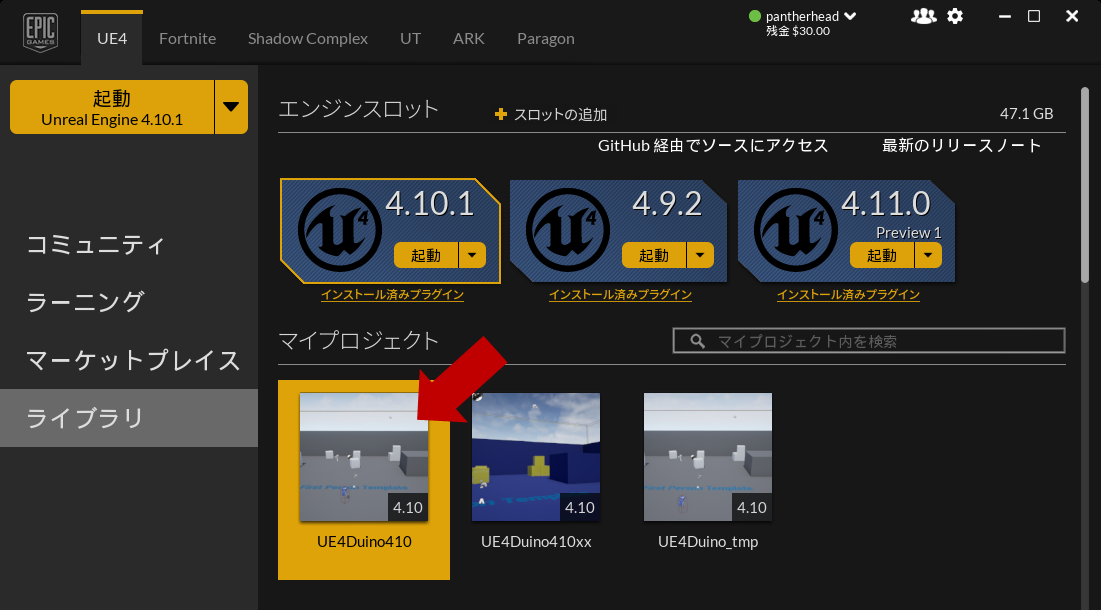
Task: Open the settings gear icon
Action: click(x=955, y=16)
